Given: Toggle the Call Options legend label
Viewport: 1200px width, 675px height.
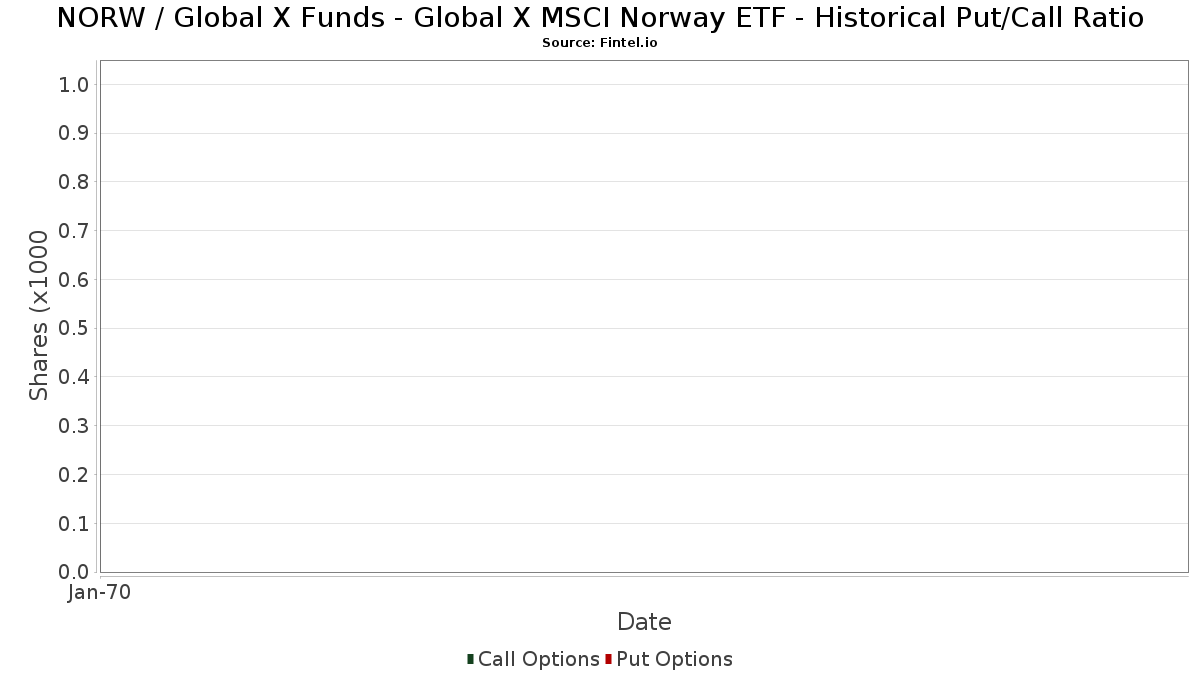Looking at the screenshot, I should (x=539, y=659).
